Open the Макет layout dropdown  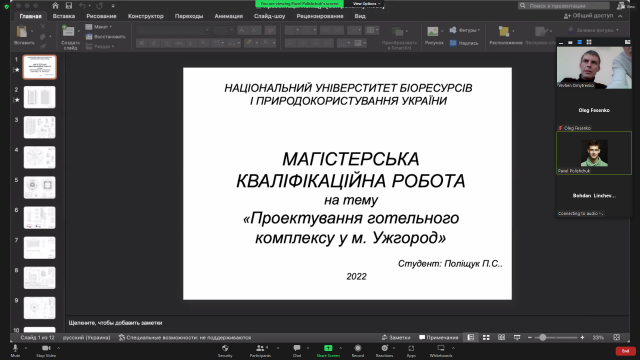tap(99, 27)
